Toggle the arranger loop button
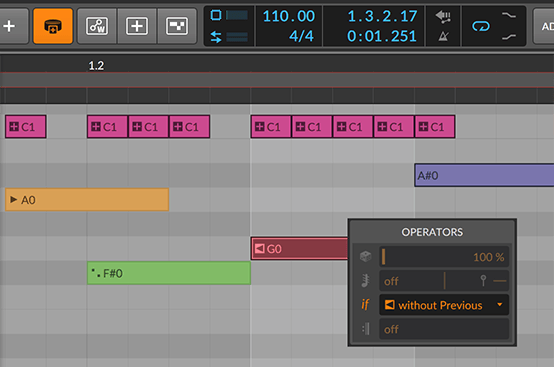The image size is (554, 367). (x=481, y=26)
